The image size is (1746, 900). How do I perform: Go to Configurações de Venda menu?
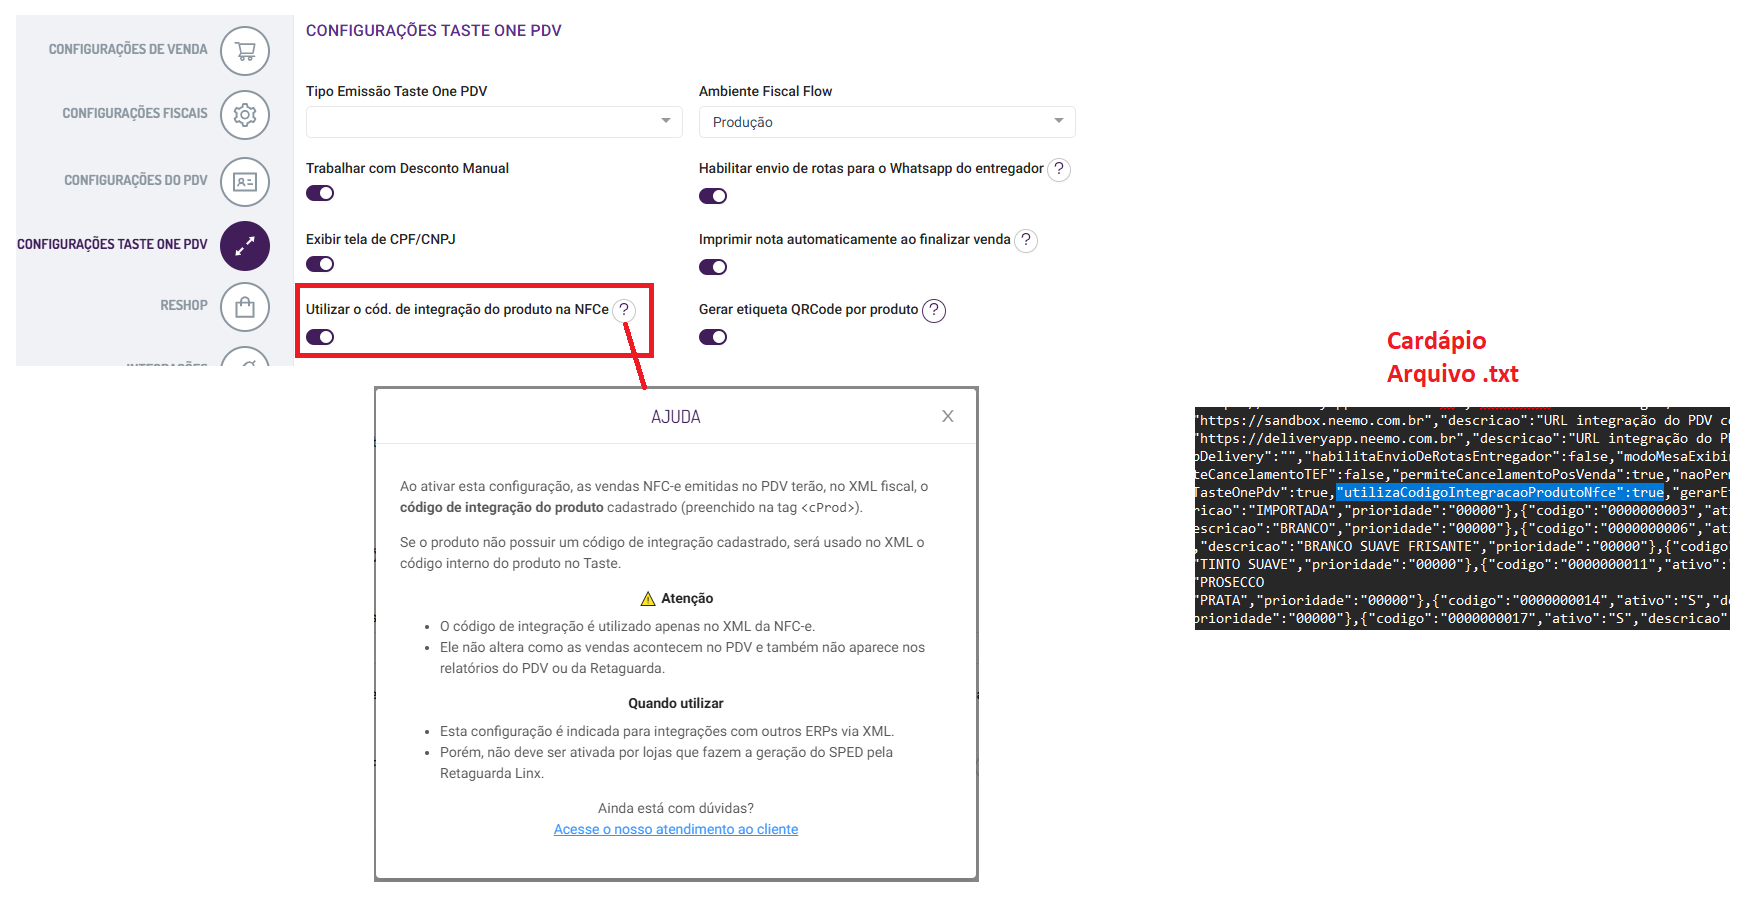point(128,50)
